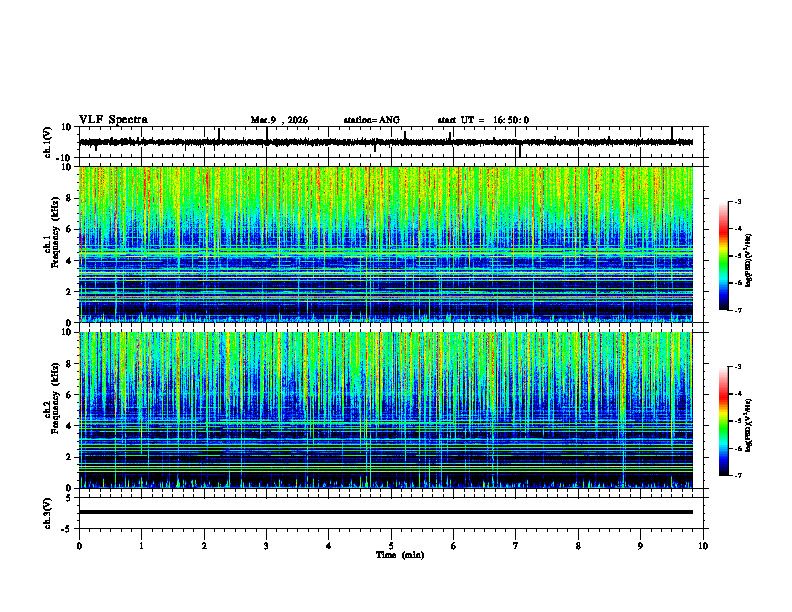792x612 pixels.
Task: Click the "-7" label below ch.1 color scale
Action: click(737, 310)
